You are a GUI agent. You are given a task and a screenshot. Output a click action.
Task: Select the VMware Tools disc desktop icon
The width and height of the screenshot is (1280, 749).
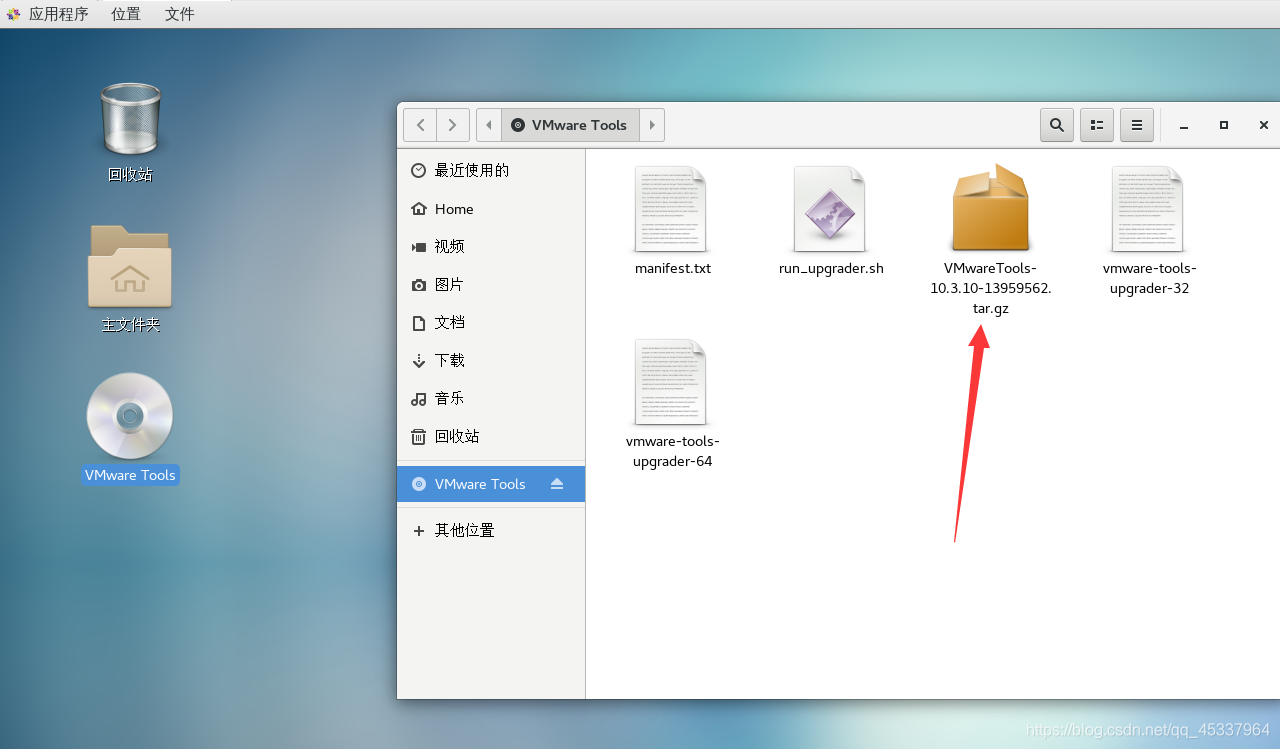(x=130, y=416)
